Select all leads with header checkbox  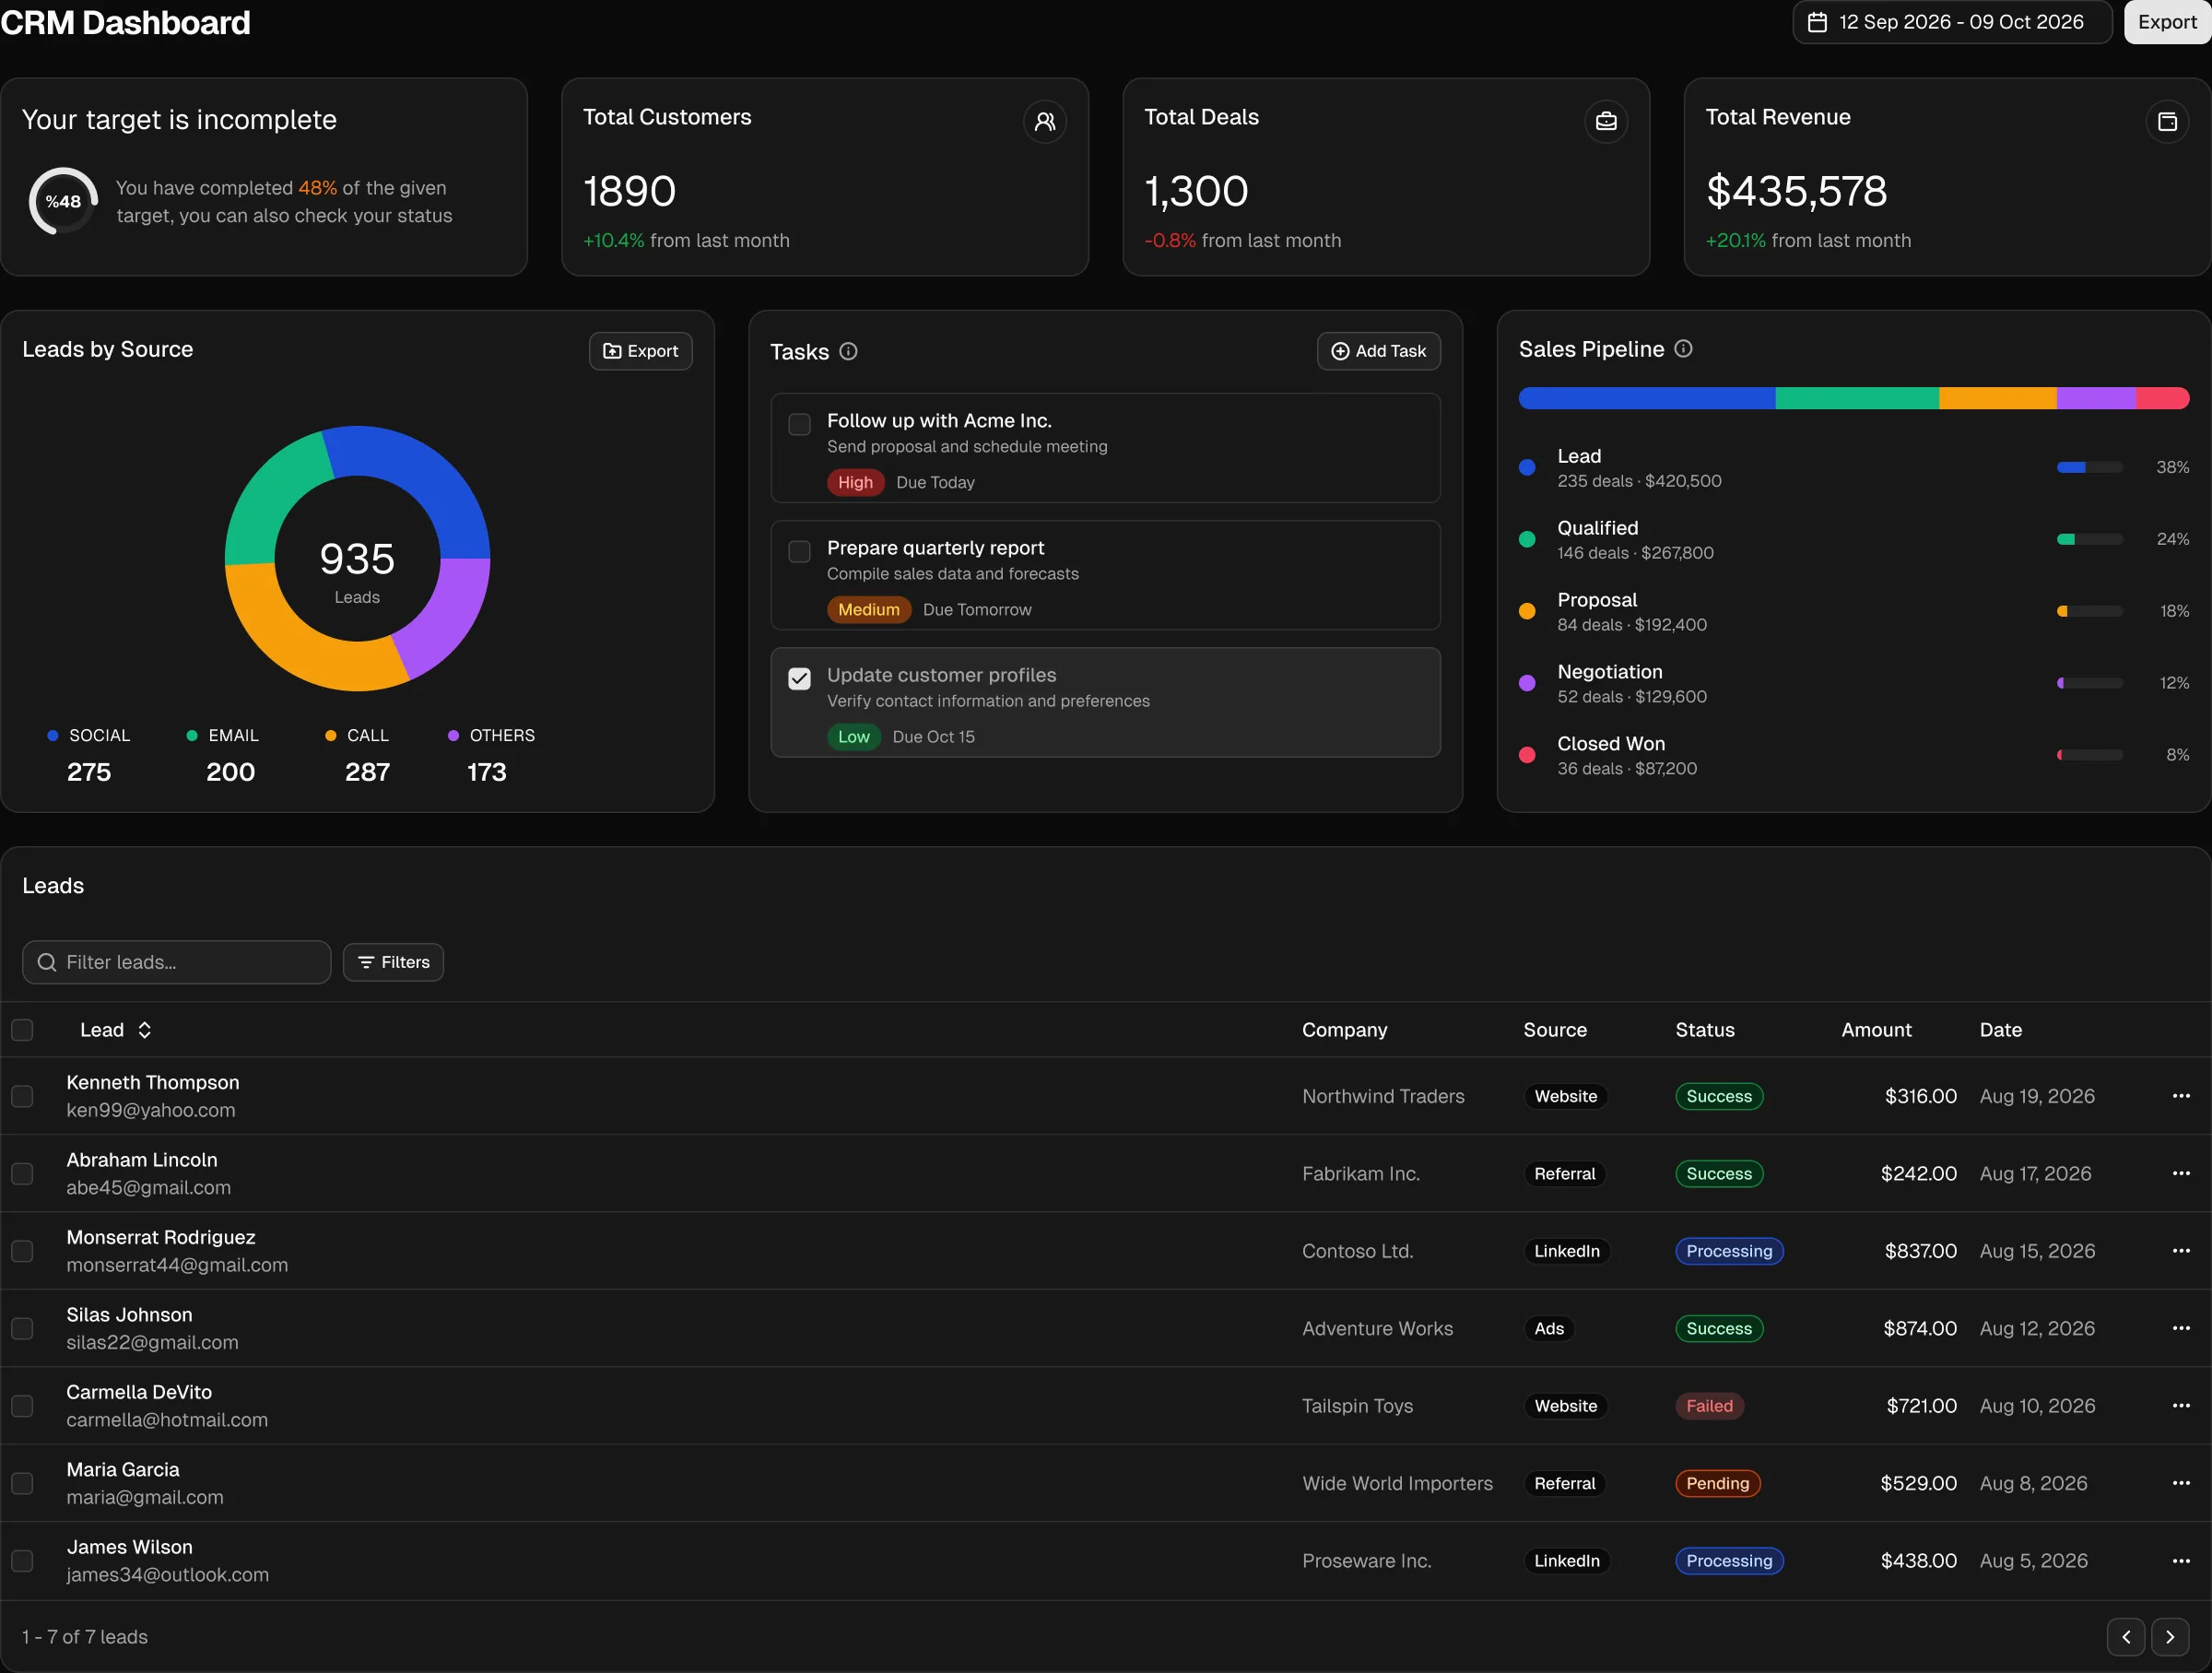click(x=22, y=1030)
